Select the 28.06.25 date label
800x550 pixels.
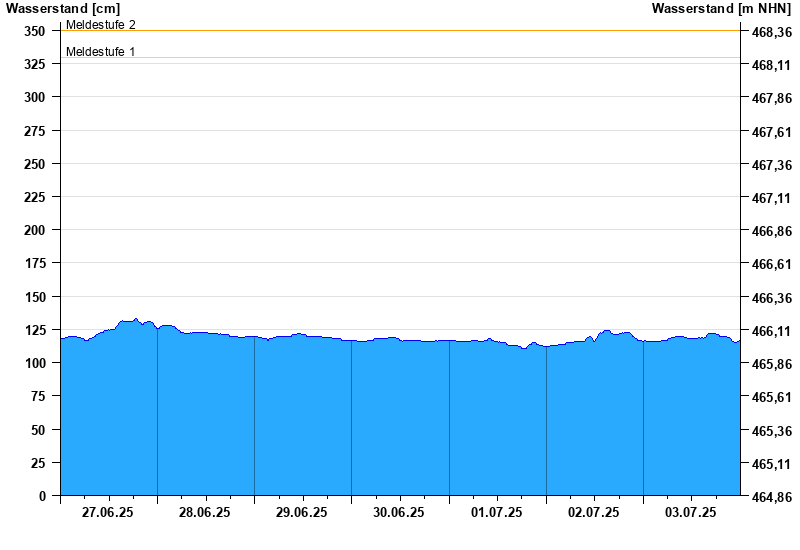coord(205,512)
